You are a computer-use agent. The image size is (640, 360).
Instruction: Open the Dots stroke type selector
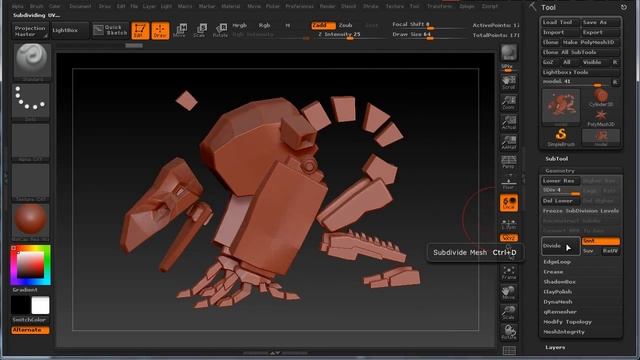pos(31,102)
